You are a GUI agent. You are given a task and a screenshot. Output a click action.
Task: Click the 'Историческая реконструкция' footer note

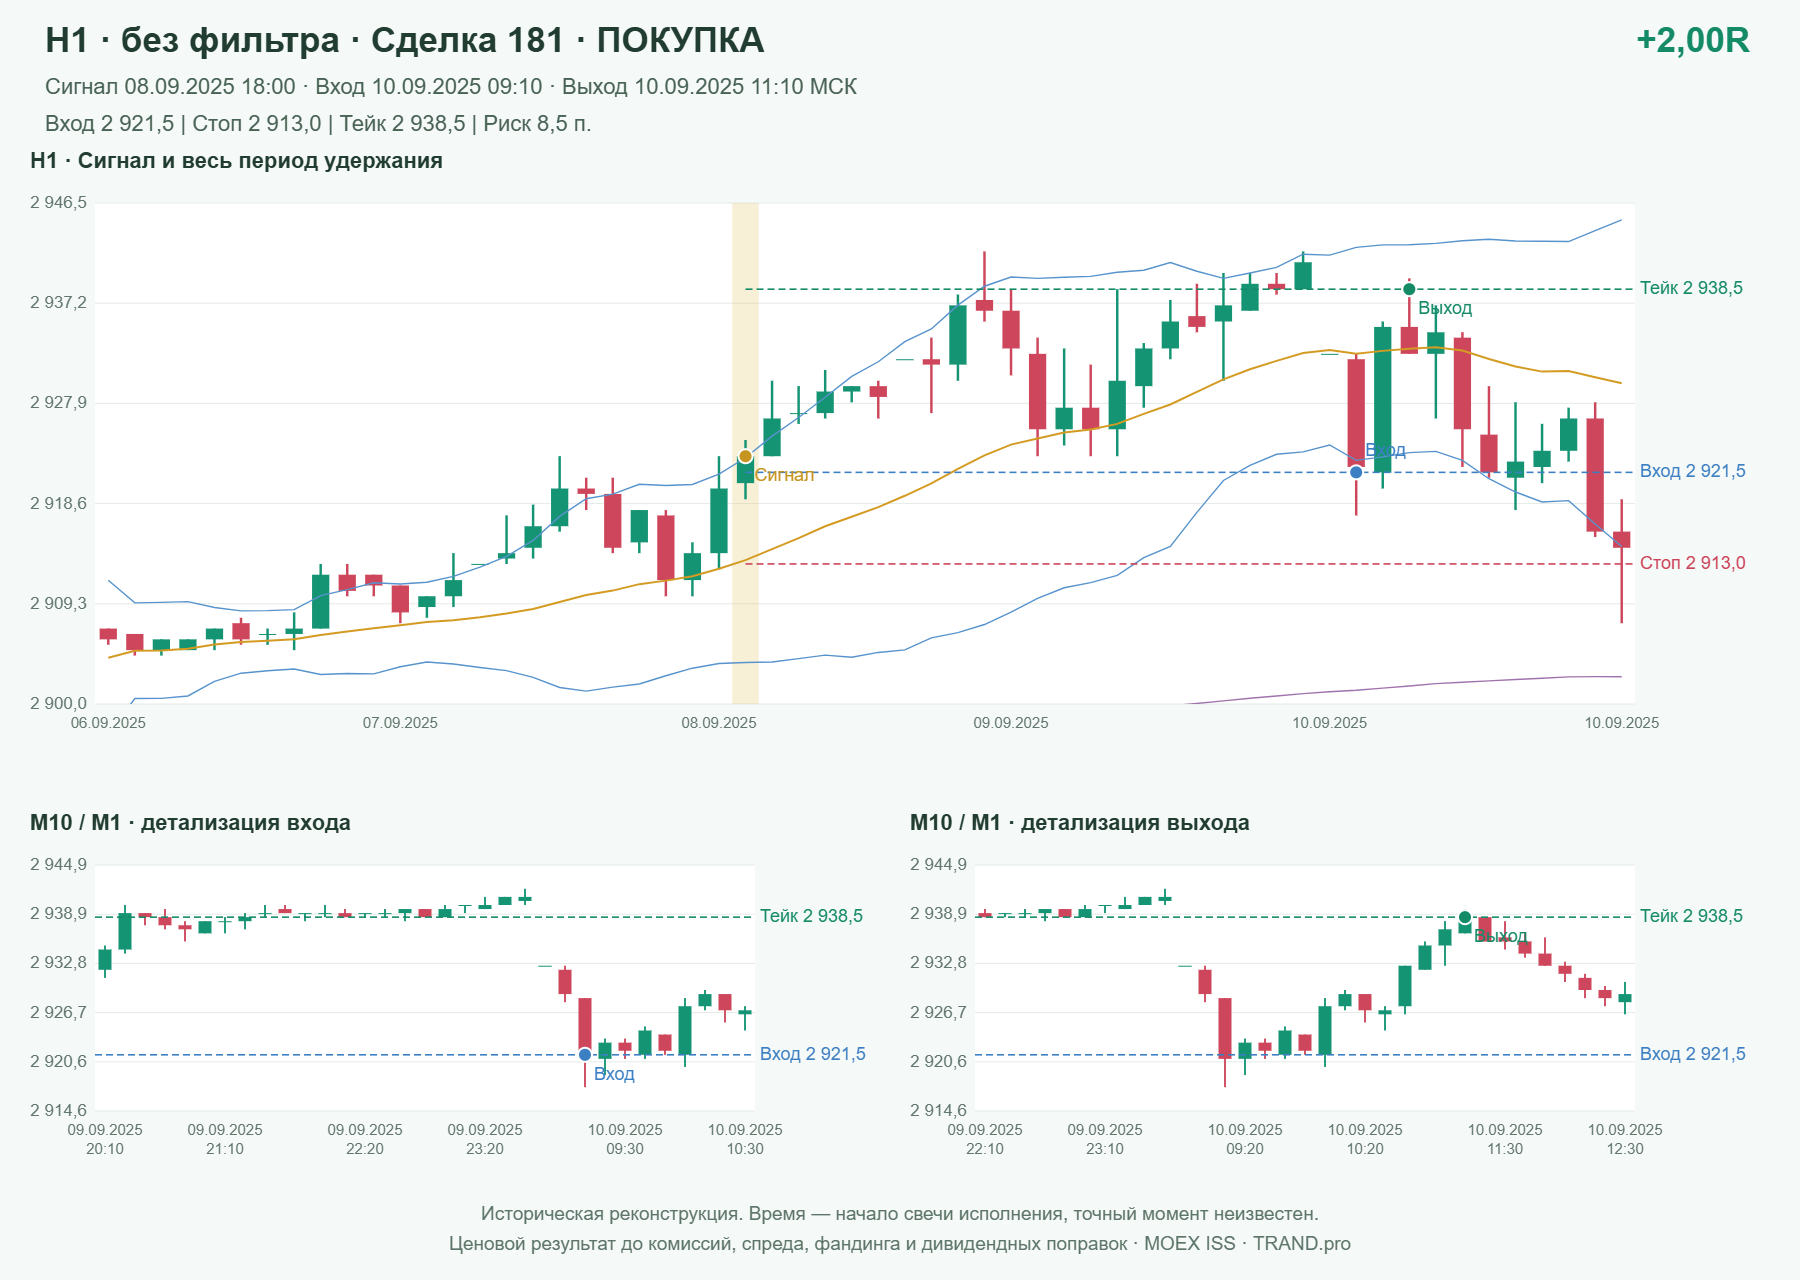[x=900, y=1214]
